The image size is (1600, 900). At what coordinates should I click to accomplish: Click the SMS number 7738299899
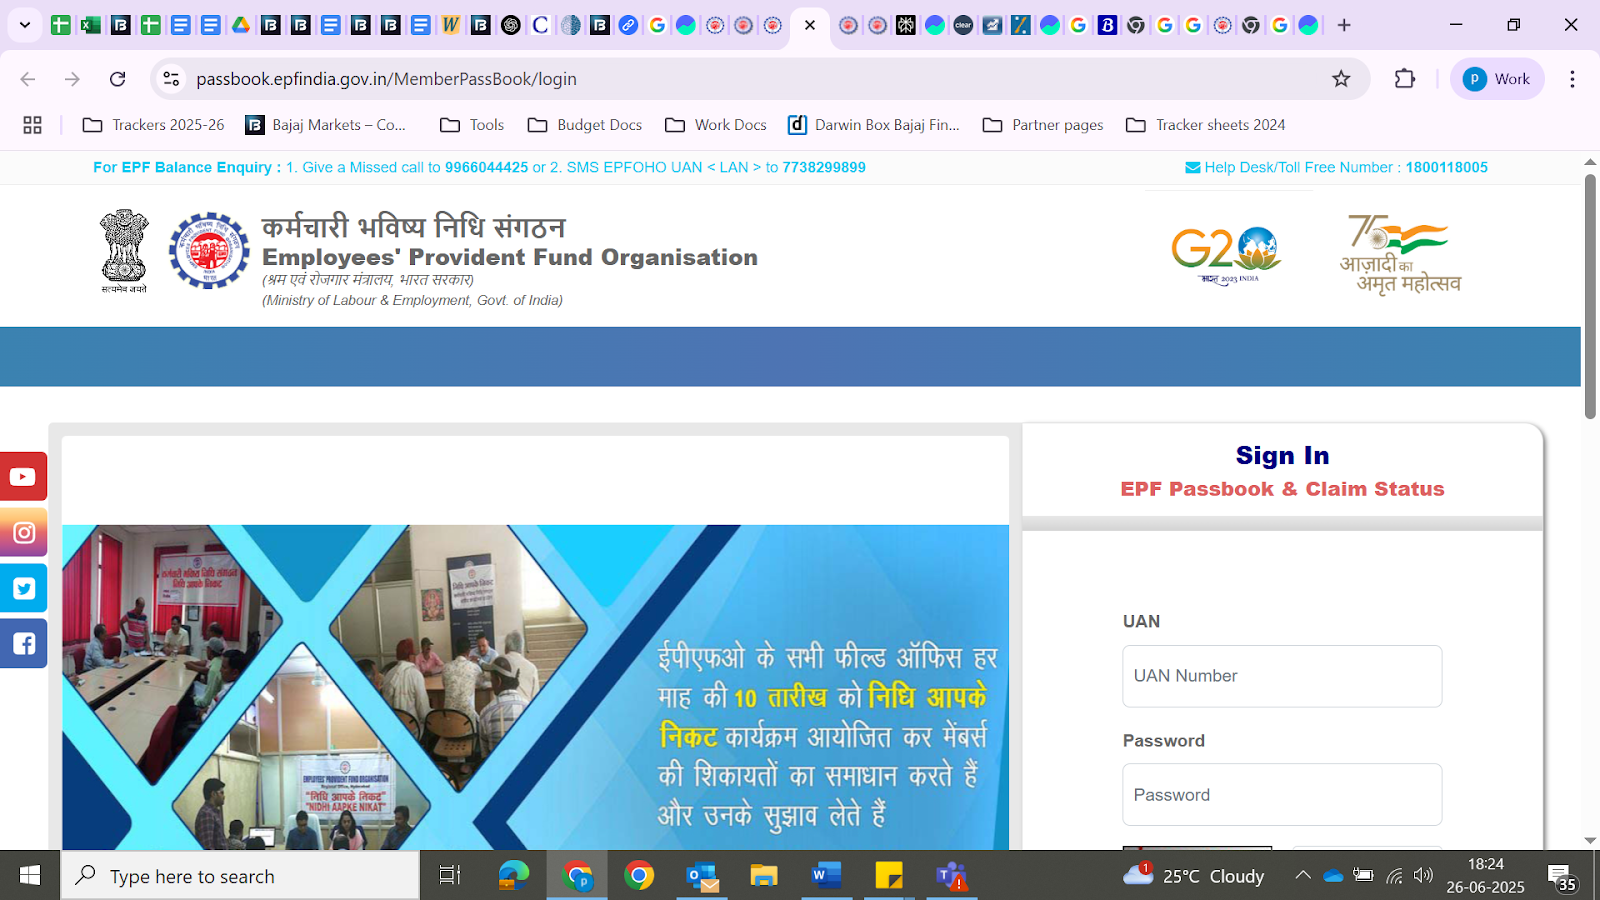coord(824,167)
